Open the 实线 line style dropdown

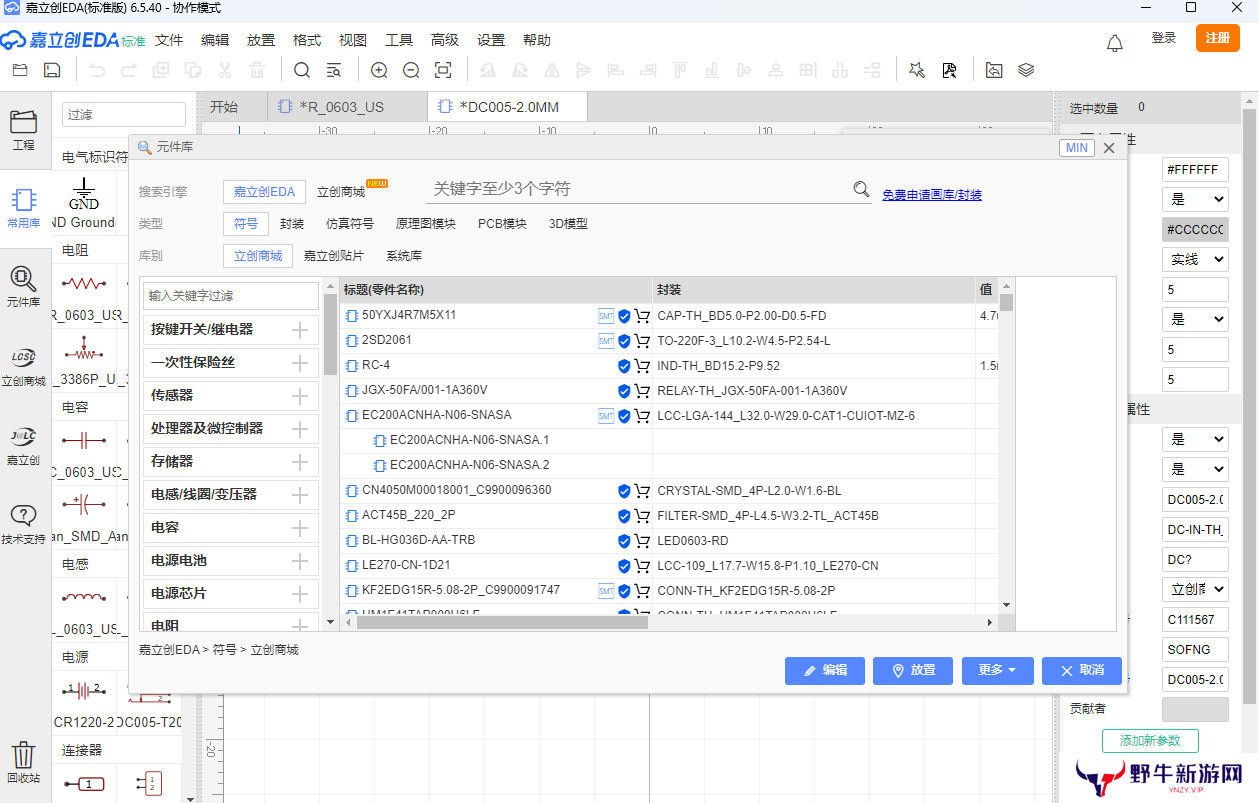(x=1195, y=259)
